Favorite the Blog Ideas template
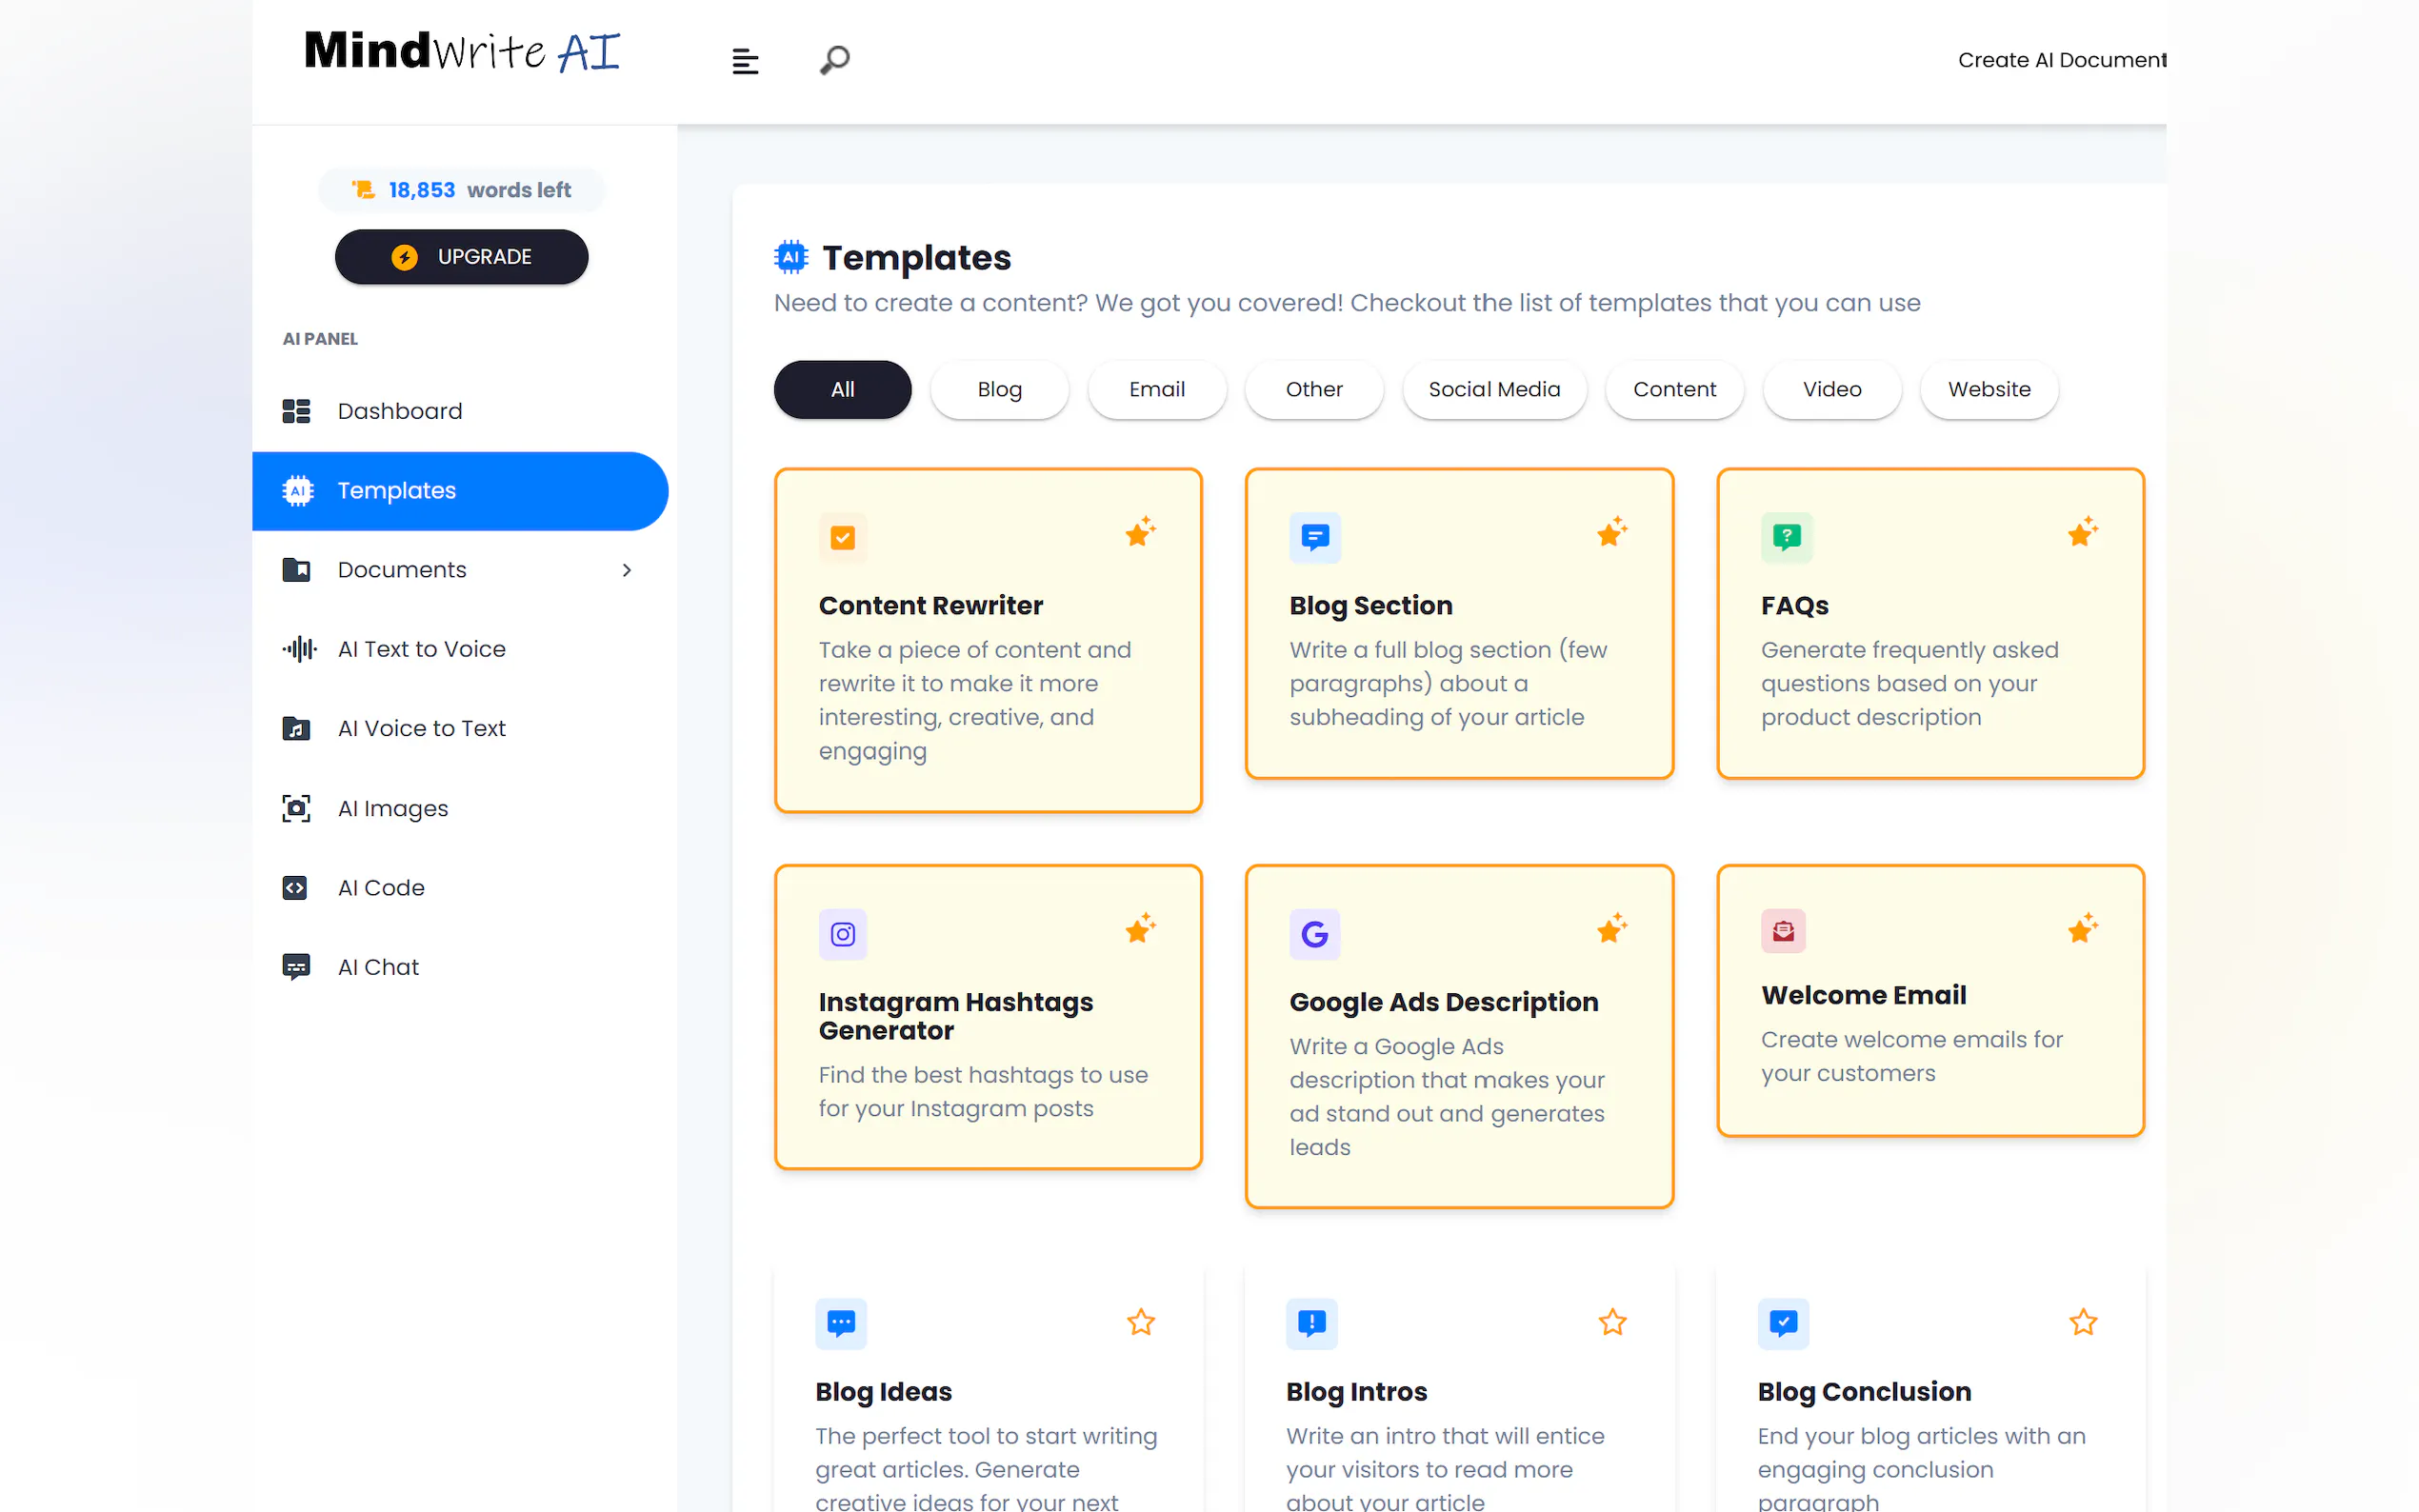 click(x=1140, y=1322)
